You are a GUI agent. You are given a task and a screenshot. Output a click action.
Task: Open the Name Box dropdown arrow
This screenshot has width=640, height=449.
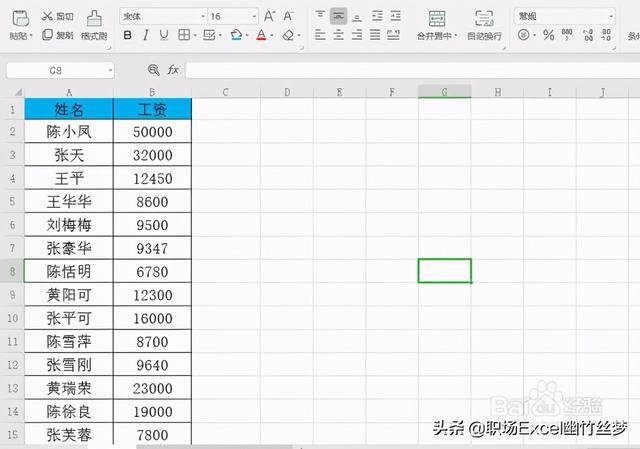[110, 71]
